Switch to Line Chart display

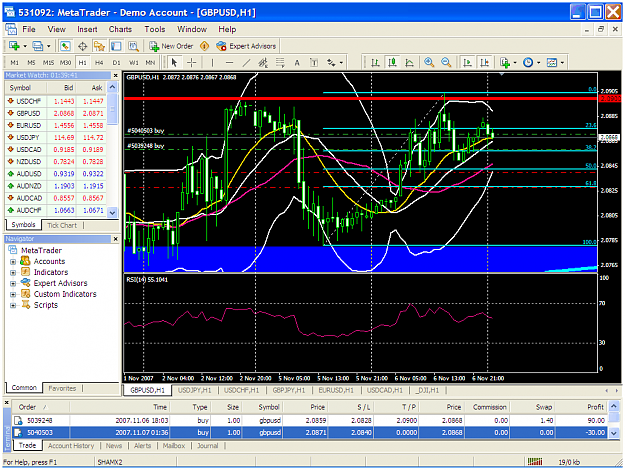tap(409, 63)
